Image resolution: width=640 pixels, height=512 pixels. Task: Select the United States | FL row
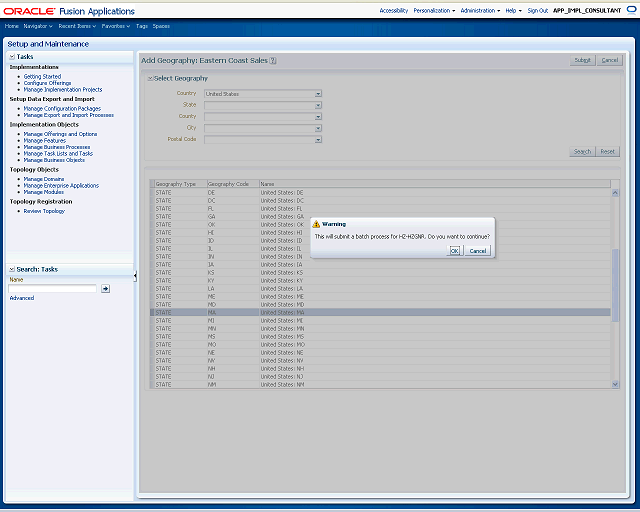(380, 209)
